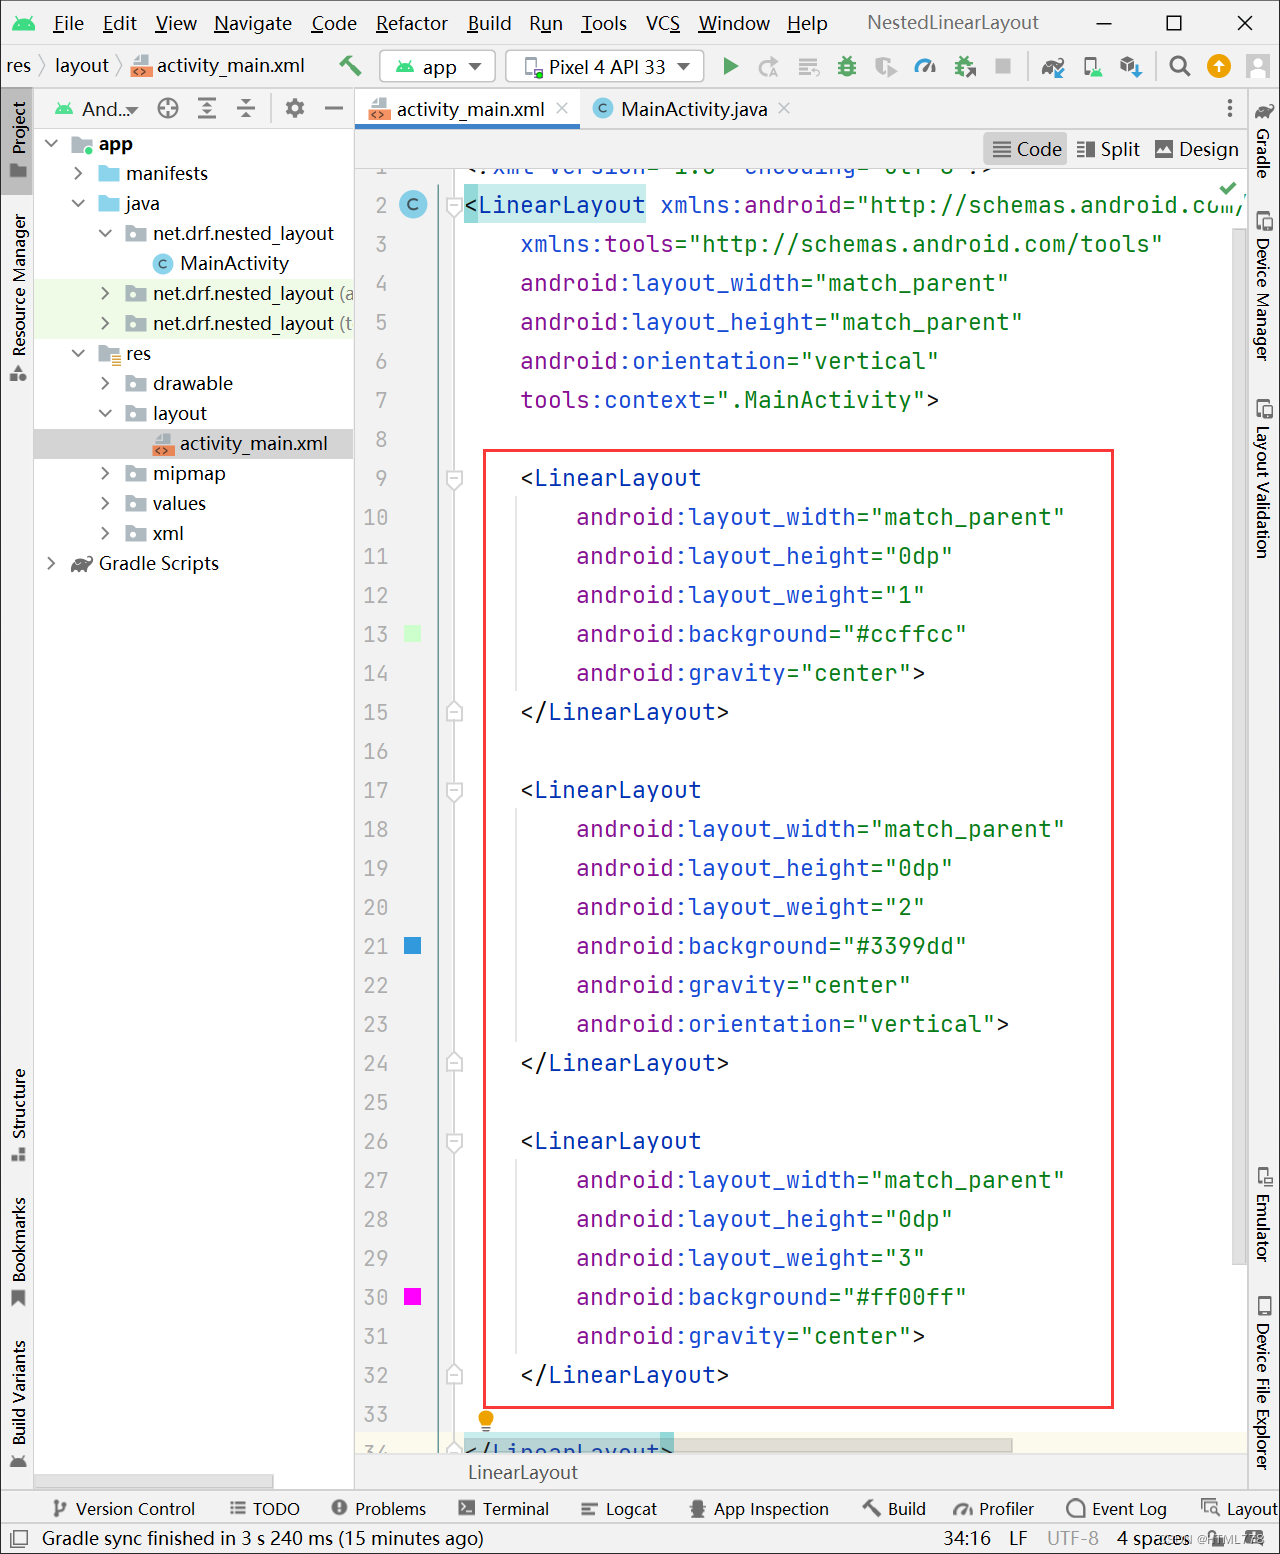Switch to Split view mode

(1108, 149)
